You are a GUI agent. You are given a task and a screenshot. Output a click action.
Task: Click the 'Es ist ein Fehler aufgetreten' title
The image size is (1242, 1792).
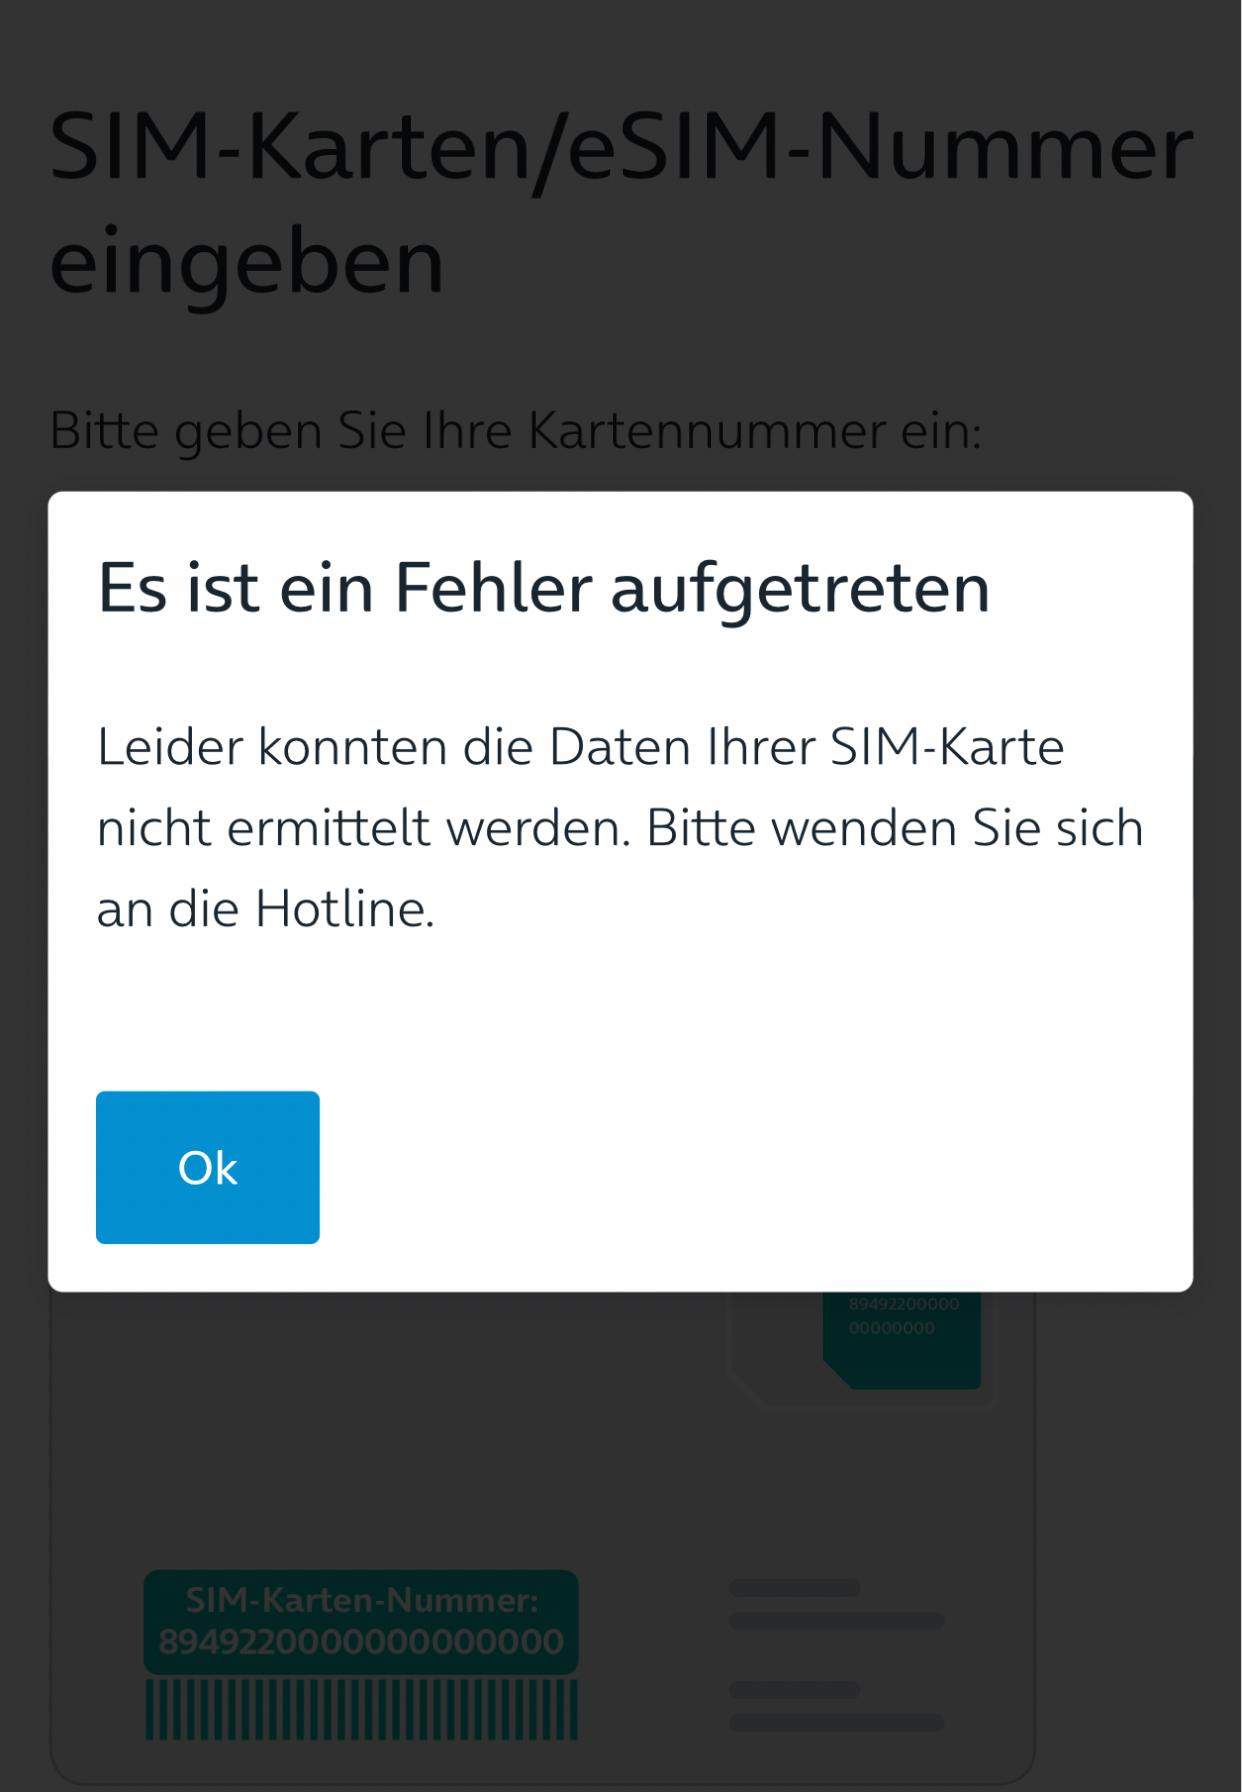544,587
